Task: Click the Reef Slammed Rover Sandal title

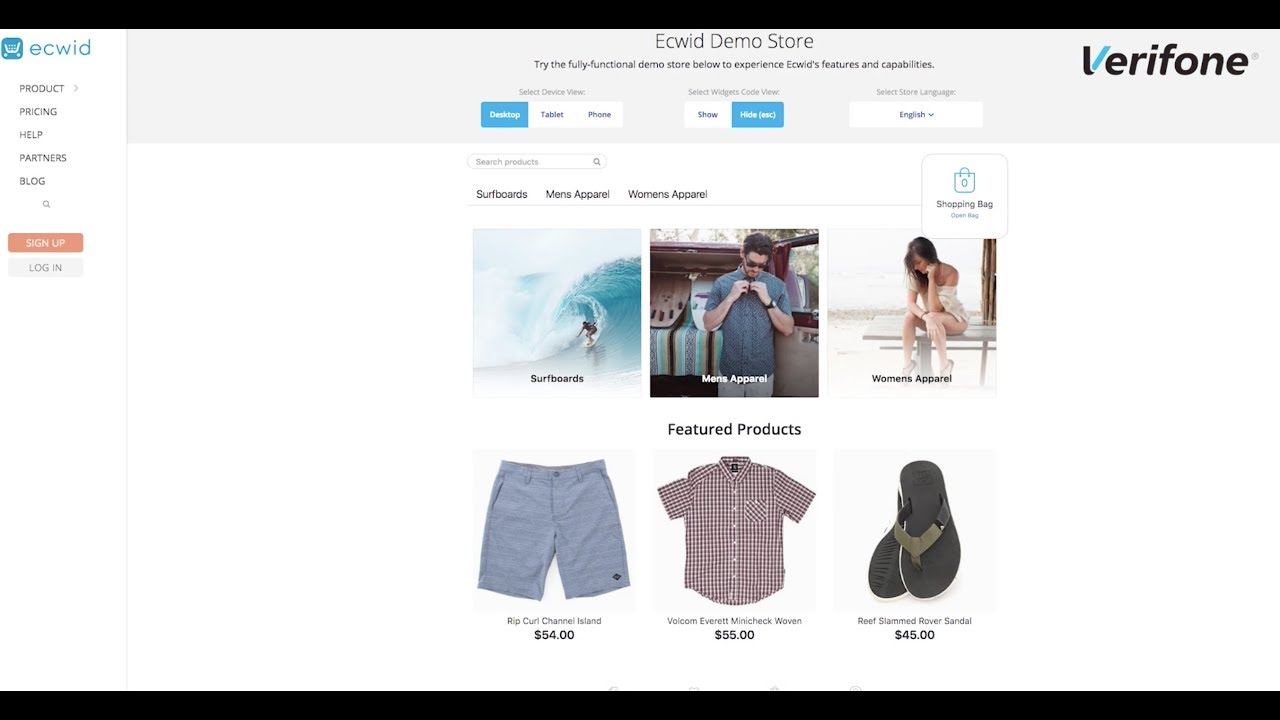Action: [x=915, y=621]
